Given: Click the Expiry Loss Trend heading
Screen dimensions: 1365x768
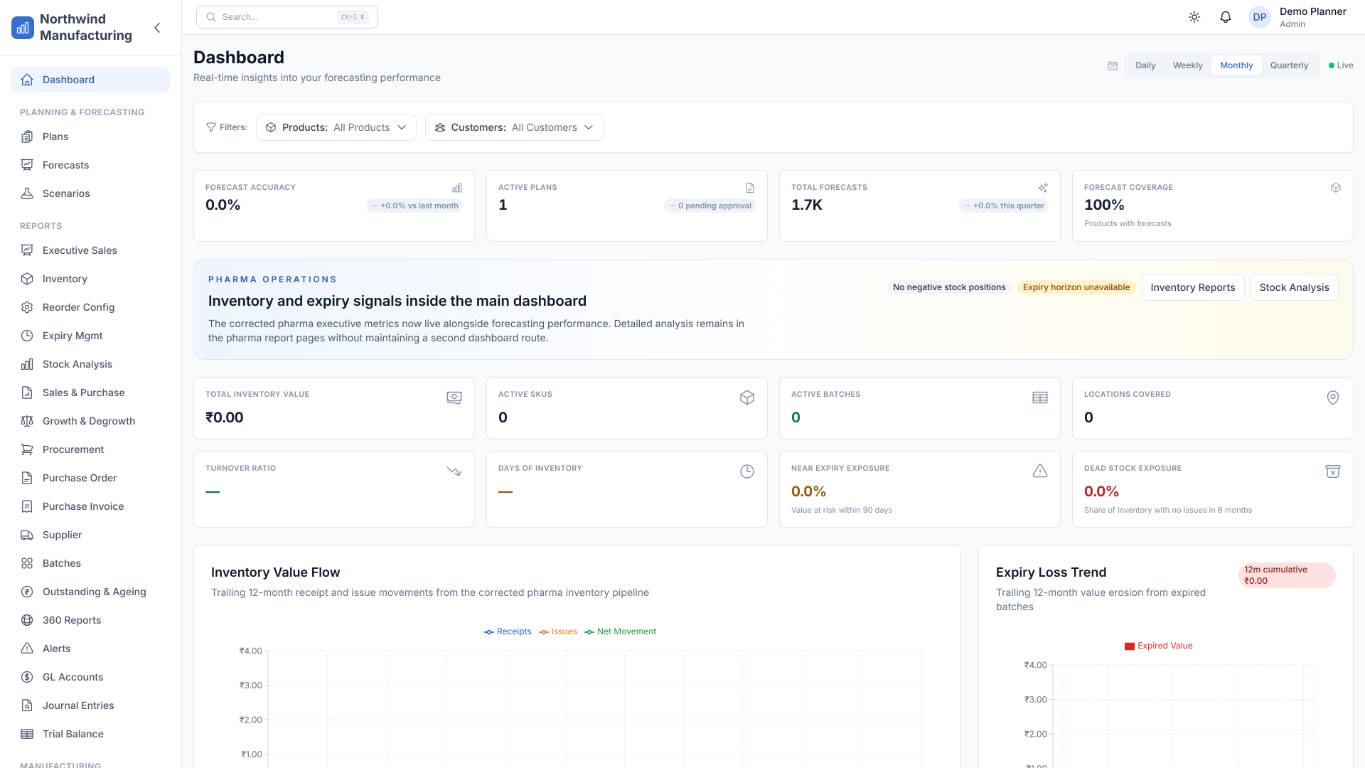Looking at the screenshot, I should click(1051, 572).
